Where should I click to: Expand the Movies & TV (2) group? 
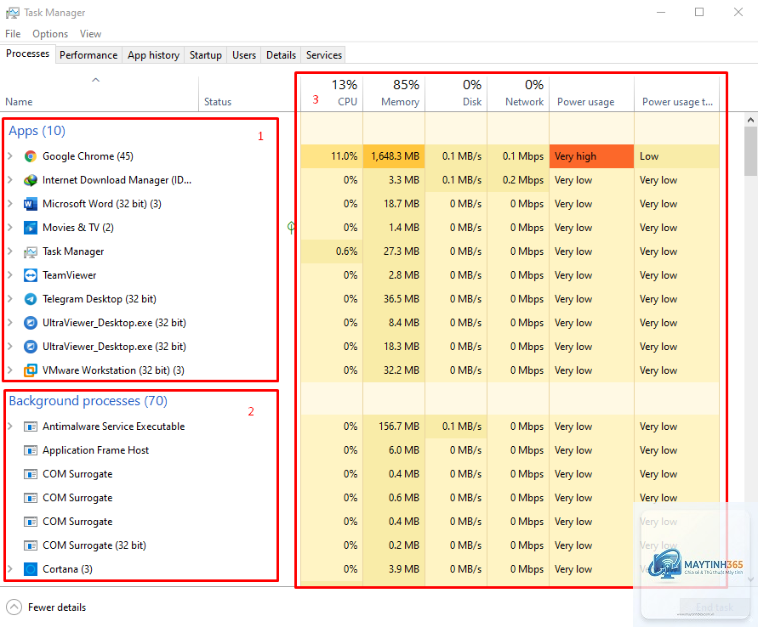(x=10, y=227)
